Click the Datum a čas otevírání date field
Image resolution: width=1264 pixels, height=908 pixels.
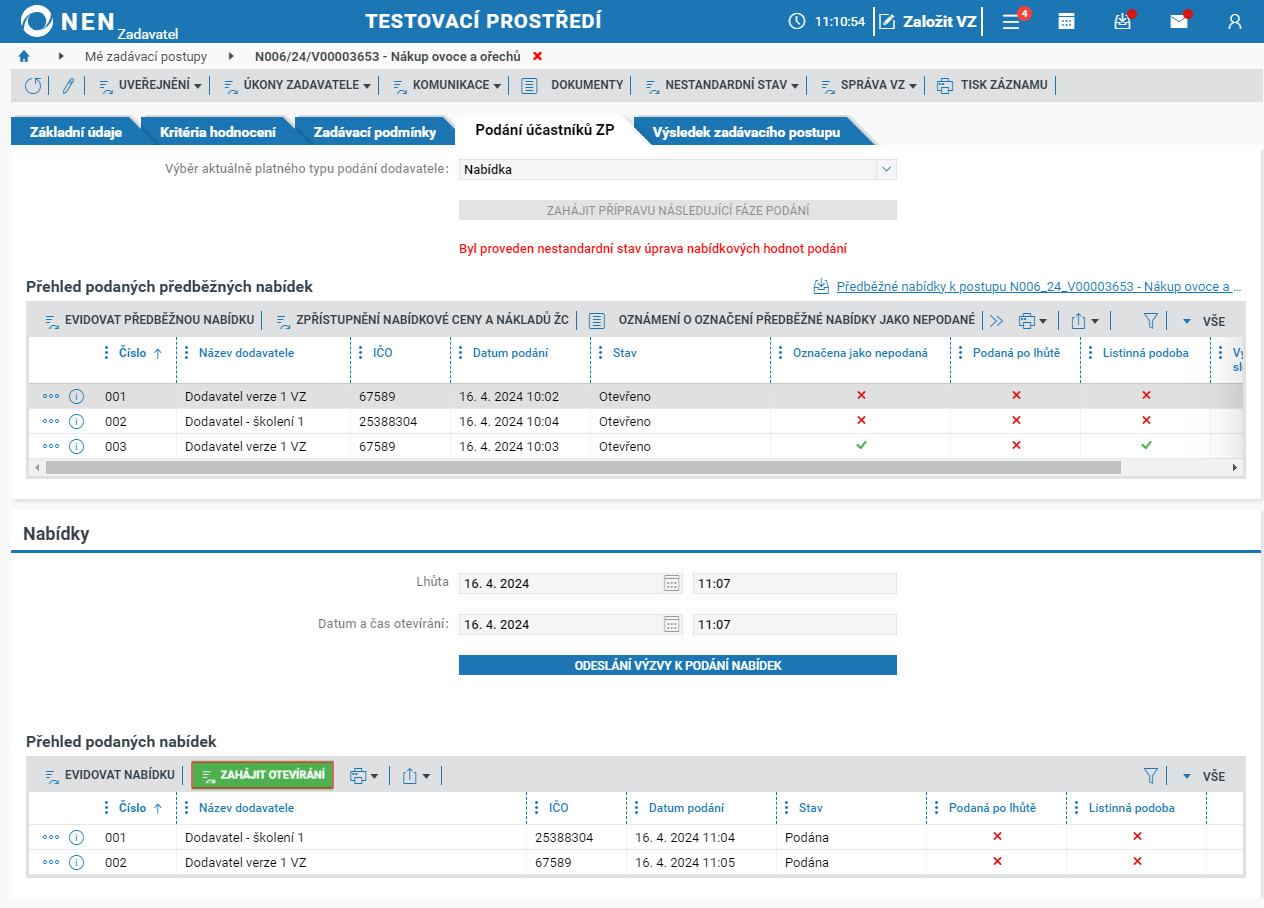pyautogui.click(x=561, y=625)
